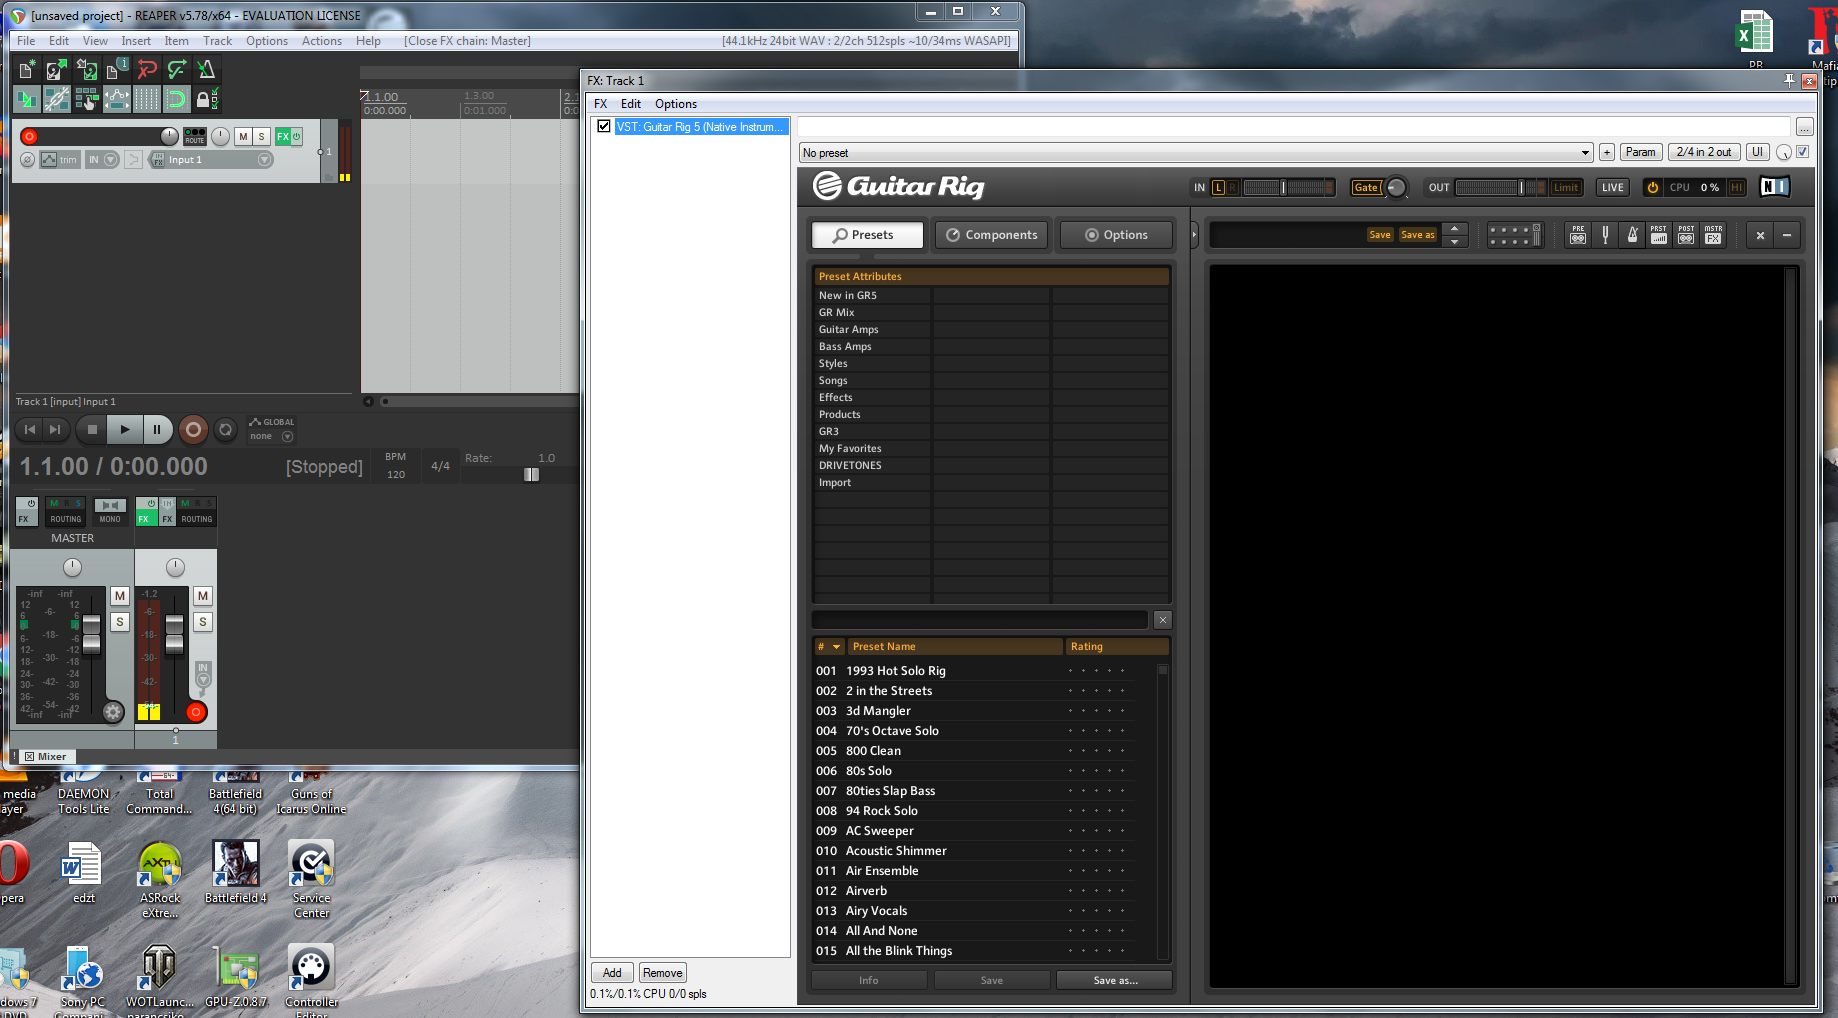Click the New Project toolbar icon in REAPER
Image resolution: width=1838 pixels, height=1018 pixels.
27,69
